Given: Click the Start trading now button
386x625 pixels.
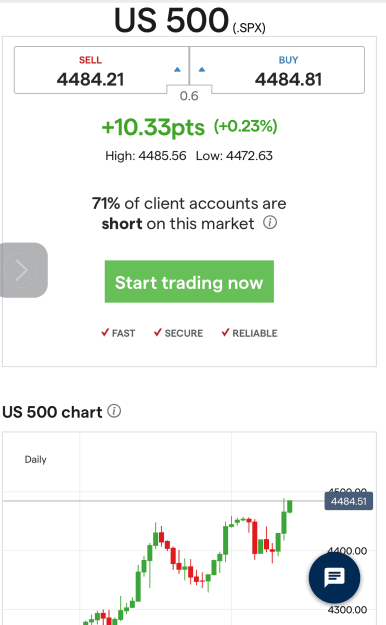Looking at the screenshot, I should click(x=189, y=281).
